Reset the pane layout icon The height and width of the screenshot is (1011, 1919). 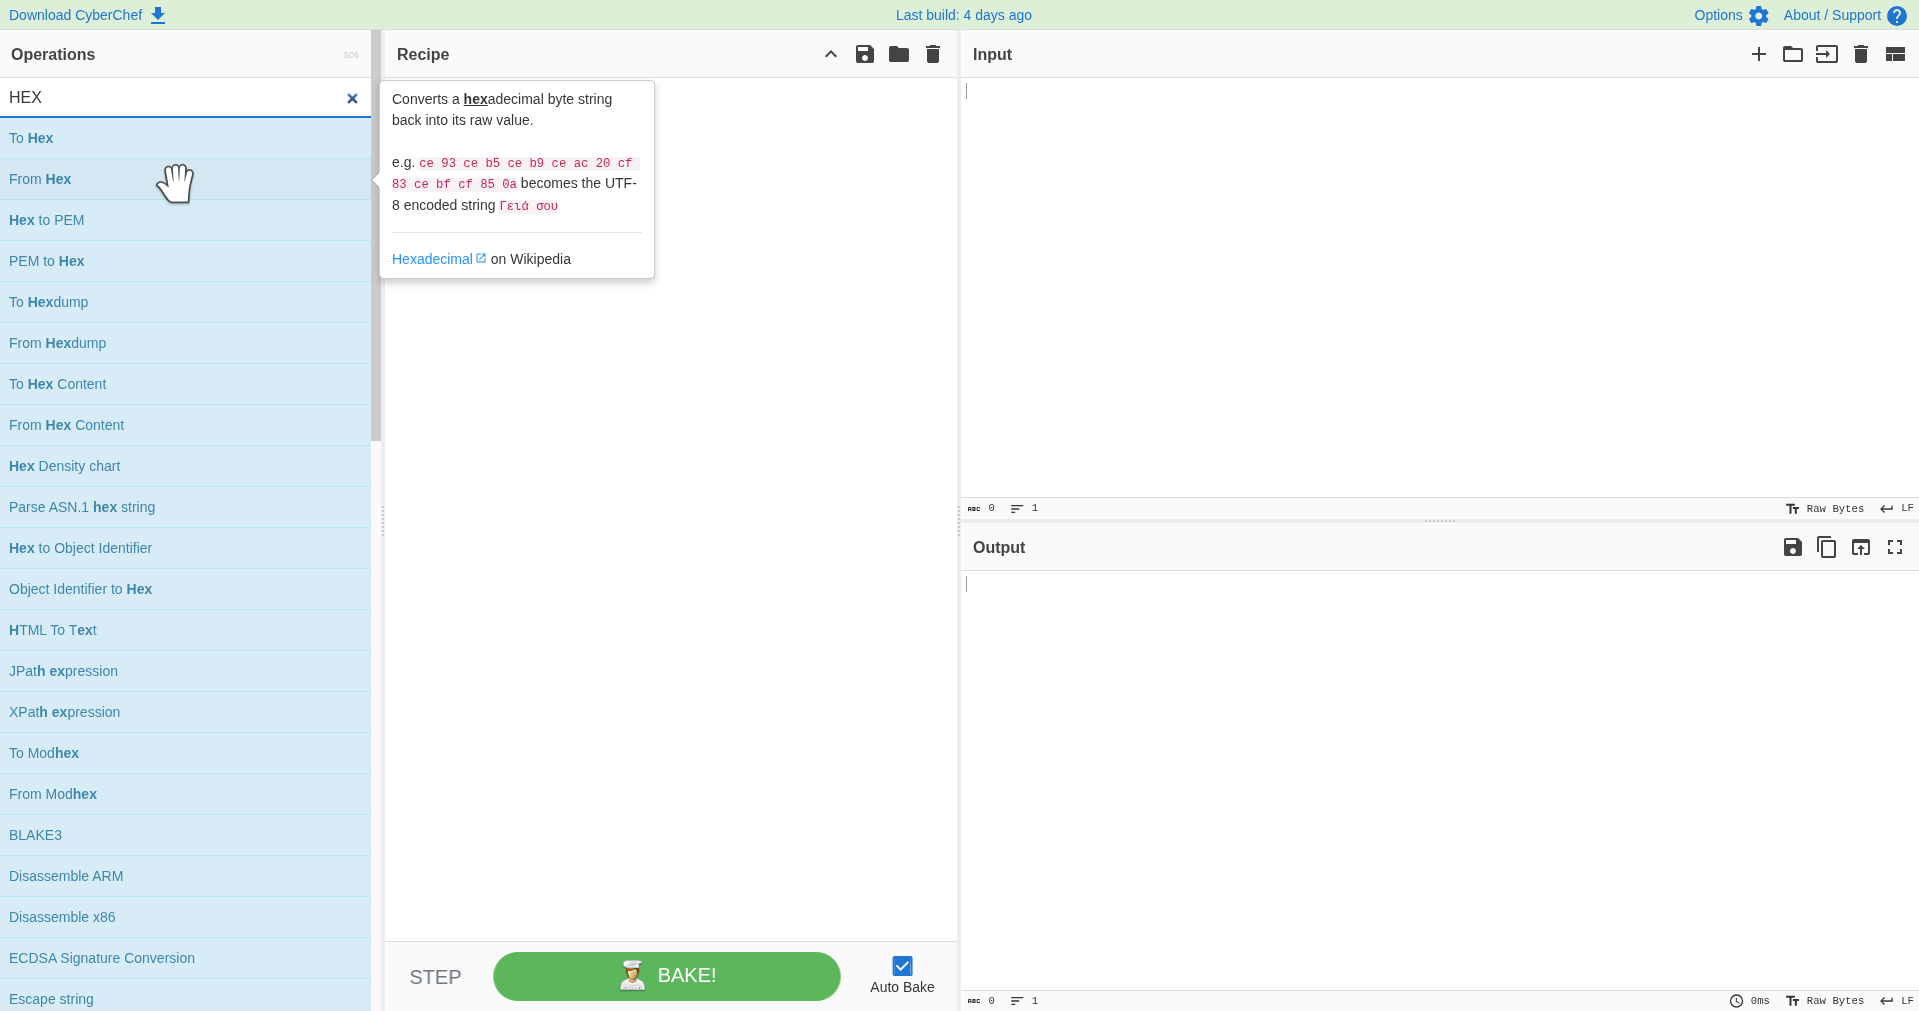tap(1895, 54)
